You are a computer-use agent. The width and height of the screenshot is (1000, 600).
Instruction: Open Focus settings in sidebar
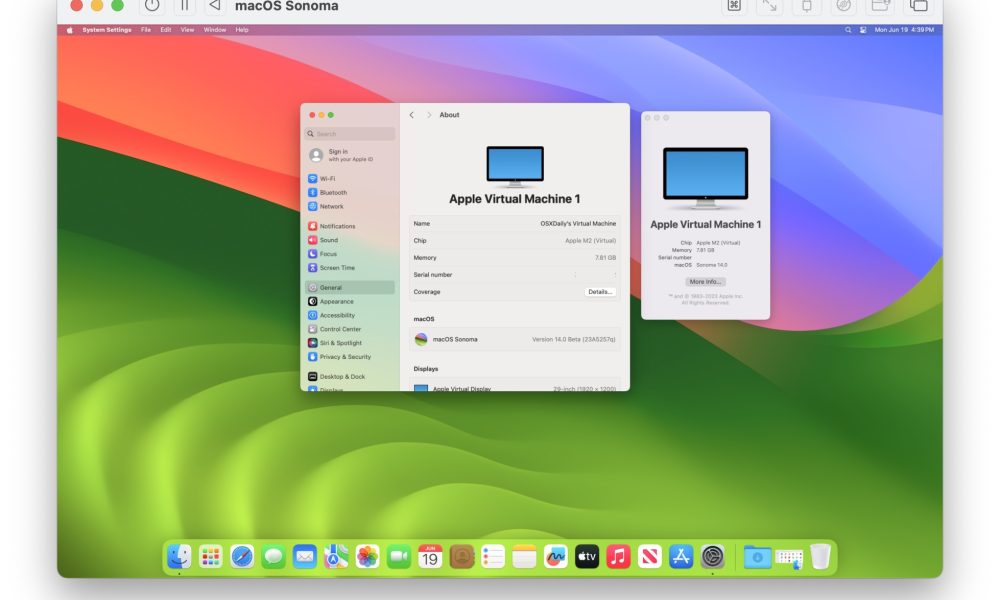(350, 254)
